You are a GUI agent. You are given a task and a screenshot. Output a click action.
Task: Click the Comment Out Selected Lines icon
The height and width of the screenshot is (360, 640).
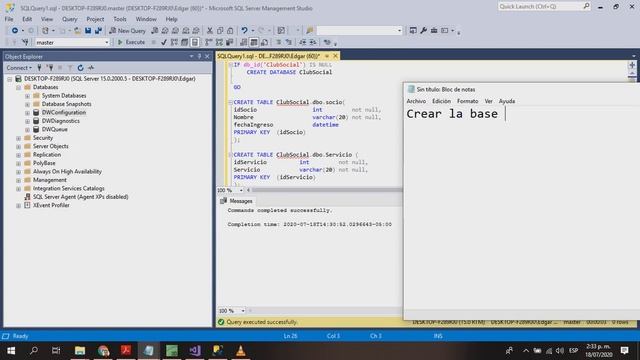click(278, 42)
